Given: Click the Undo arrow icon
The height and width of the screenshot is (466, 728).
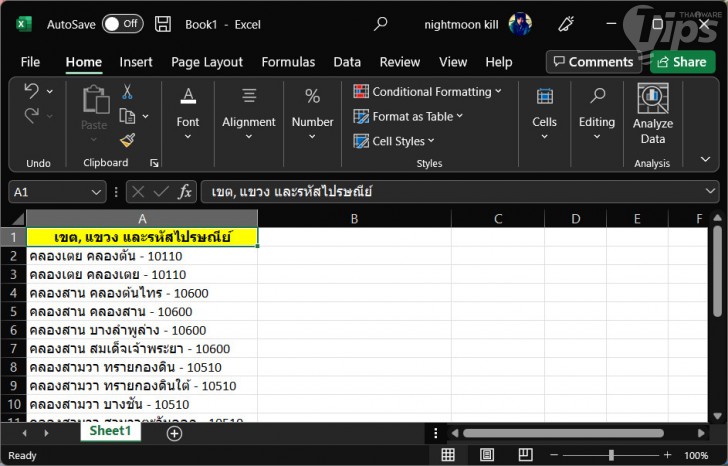Looking at the screenshot, I should pyautogui.click(x=32, y=91).
